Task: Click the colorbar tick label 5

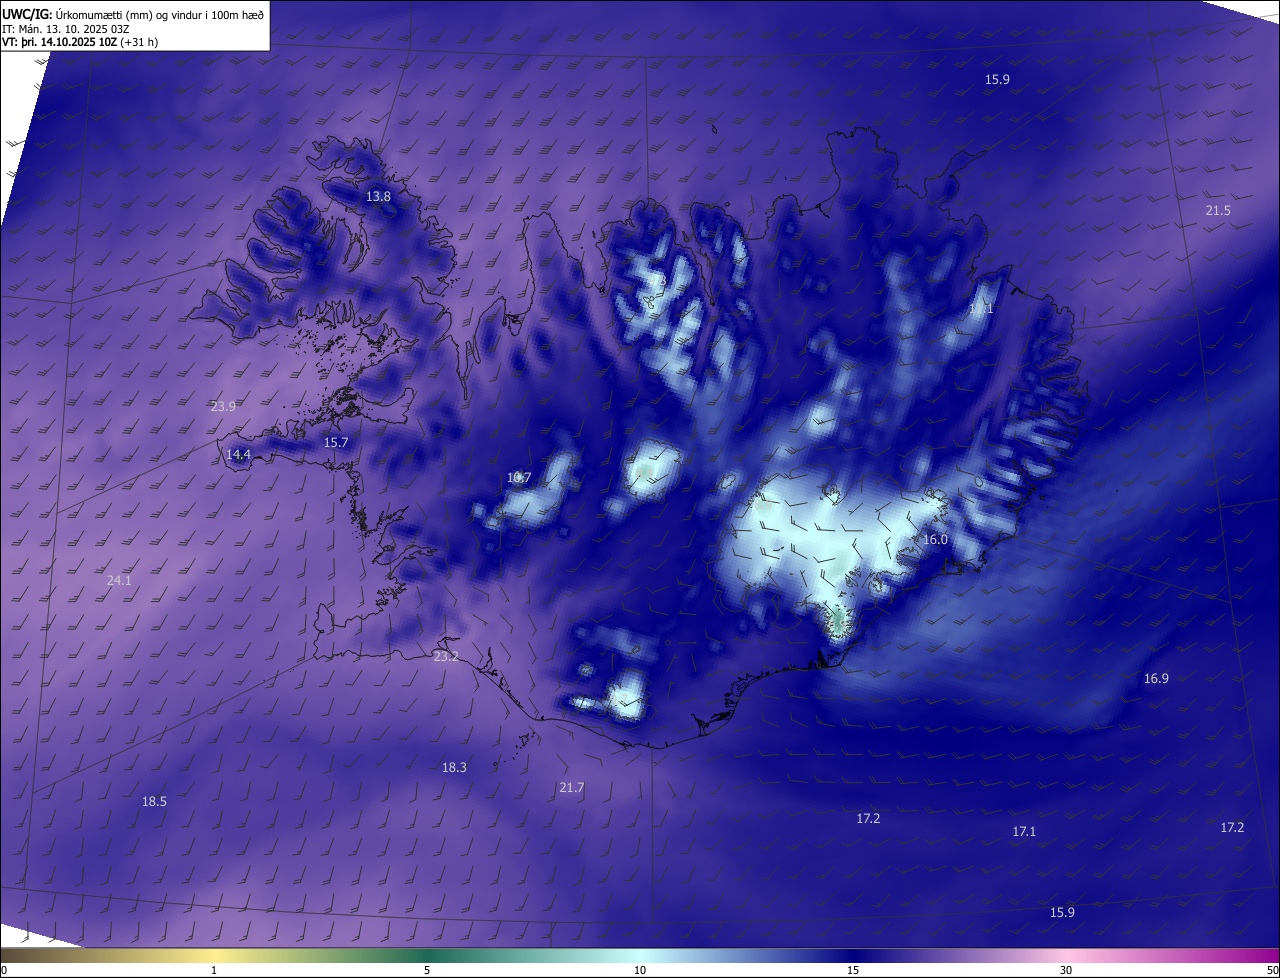Action: tap(427, 970)
